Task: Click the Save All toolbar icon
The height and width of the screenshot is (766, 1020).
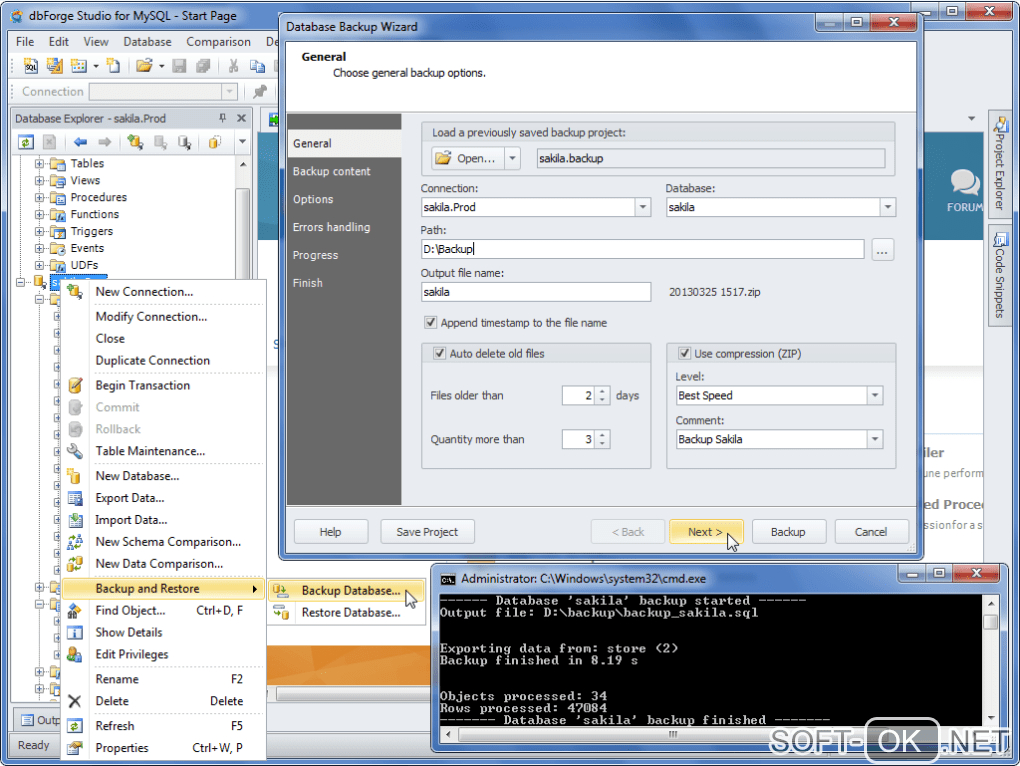Action: pyautogui.click(x=204, y=66)
